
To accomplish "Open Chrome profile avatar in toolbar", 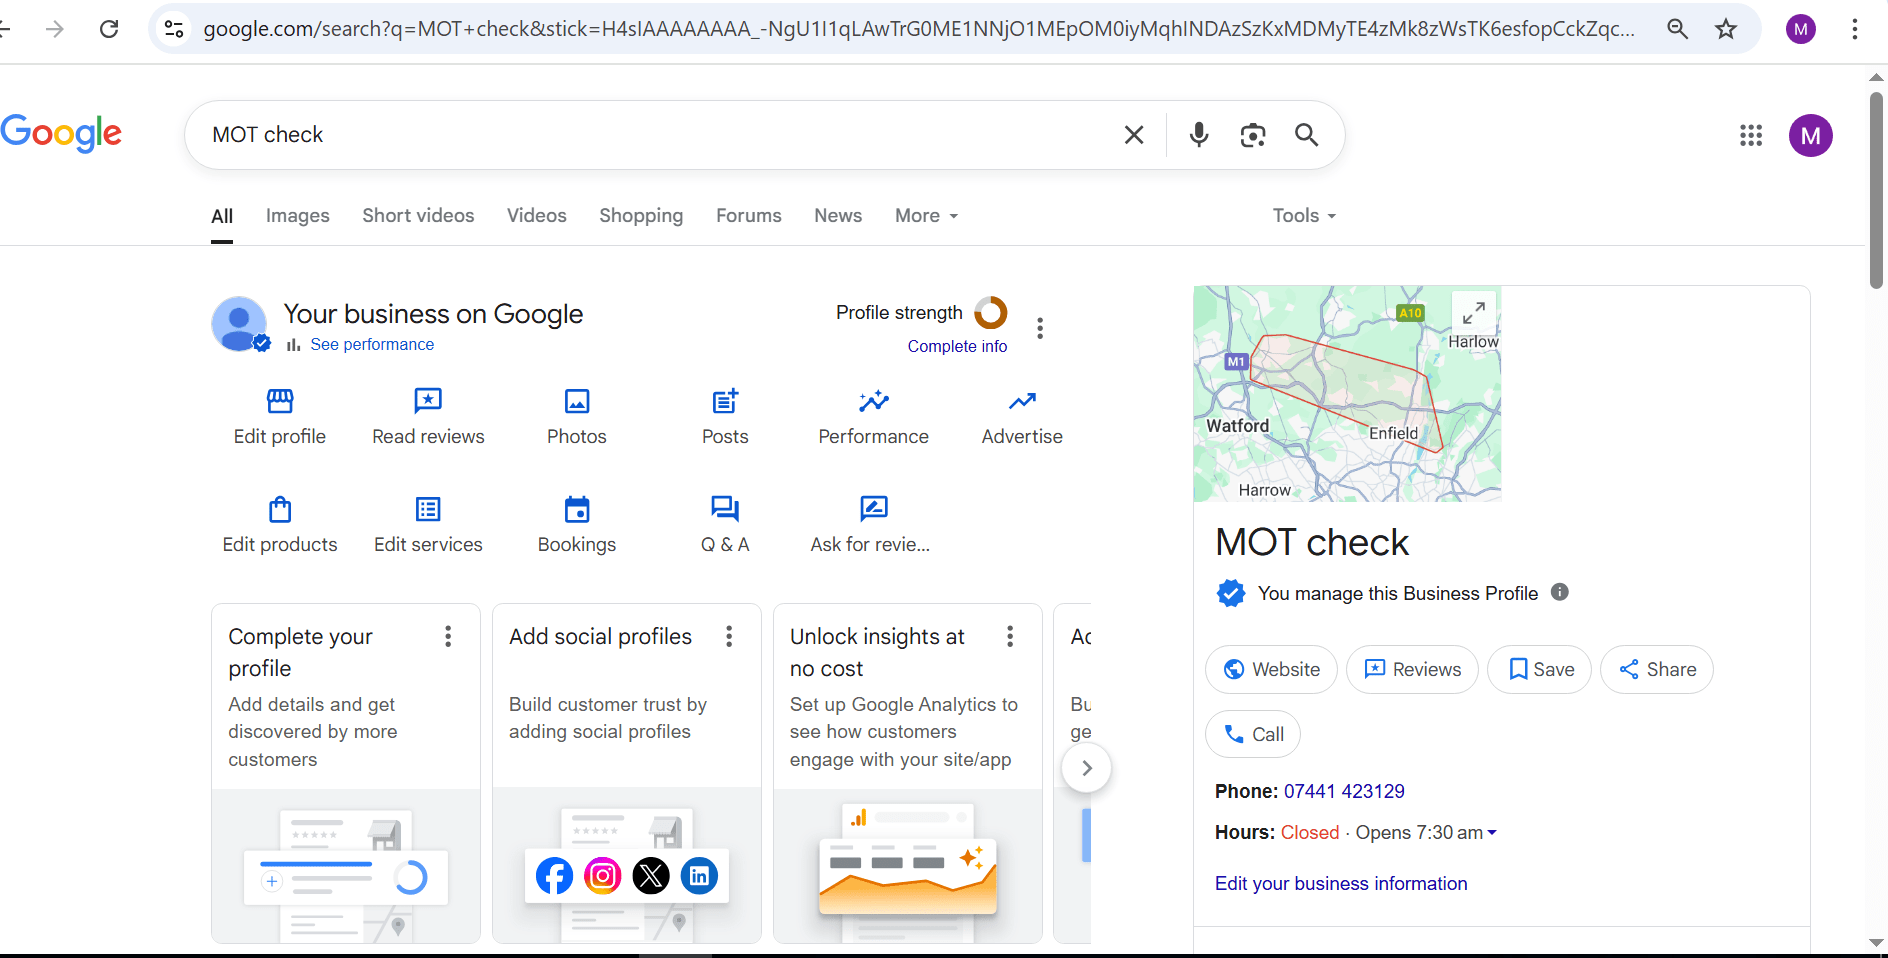I will click(x=1801, y=29).
